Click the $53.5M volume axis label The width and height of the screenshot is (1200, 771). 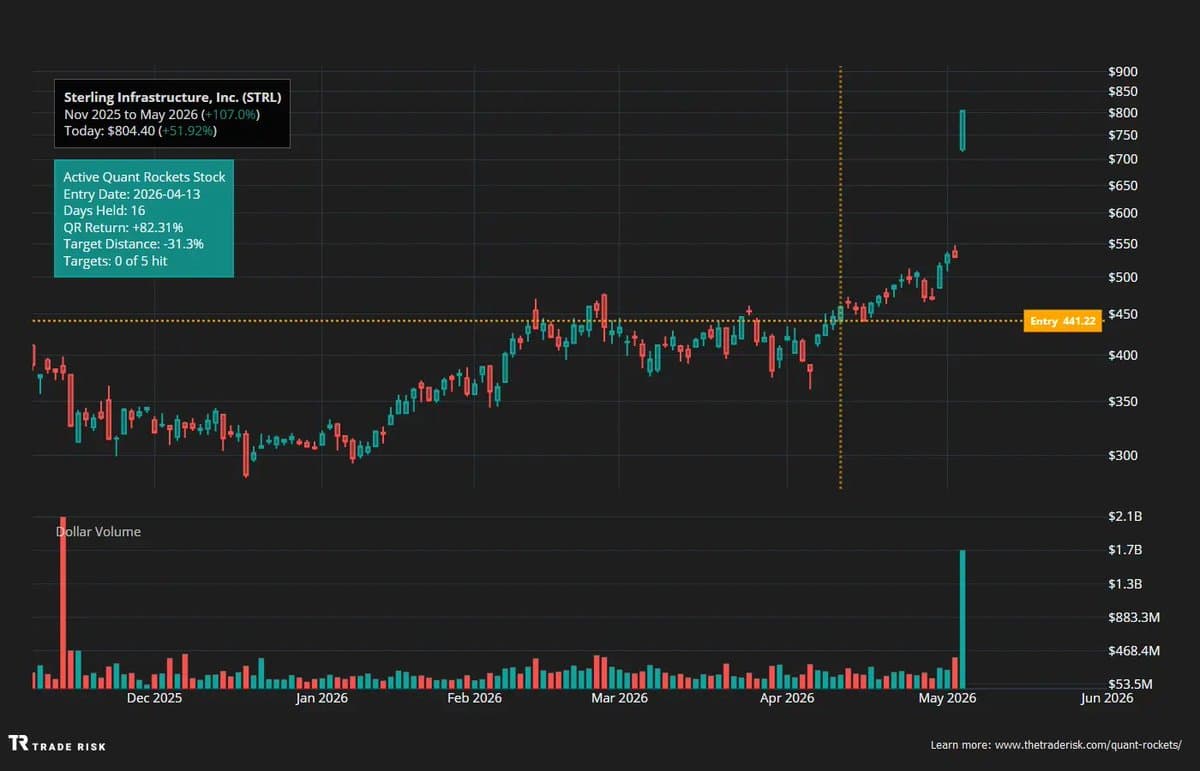pyautogui.click(x=1131, y=685)
